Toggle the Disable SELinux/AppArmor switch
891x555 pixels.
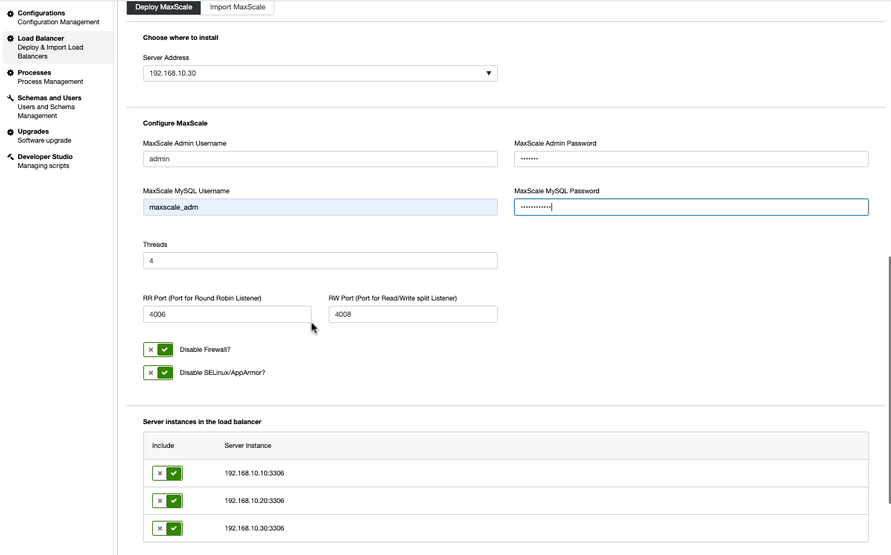(158, 373)
